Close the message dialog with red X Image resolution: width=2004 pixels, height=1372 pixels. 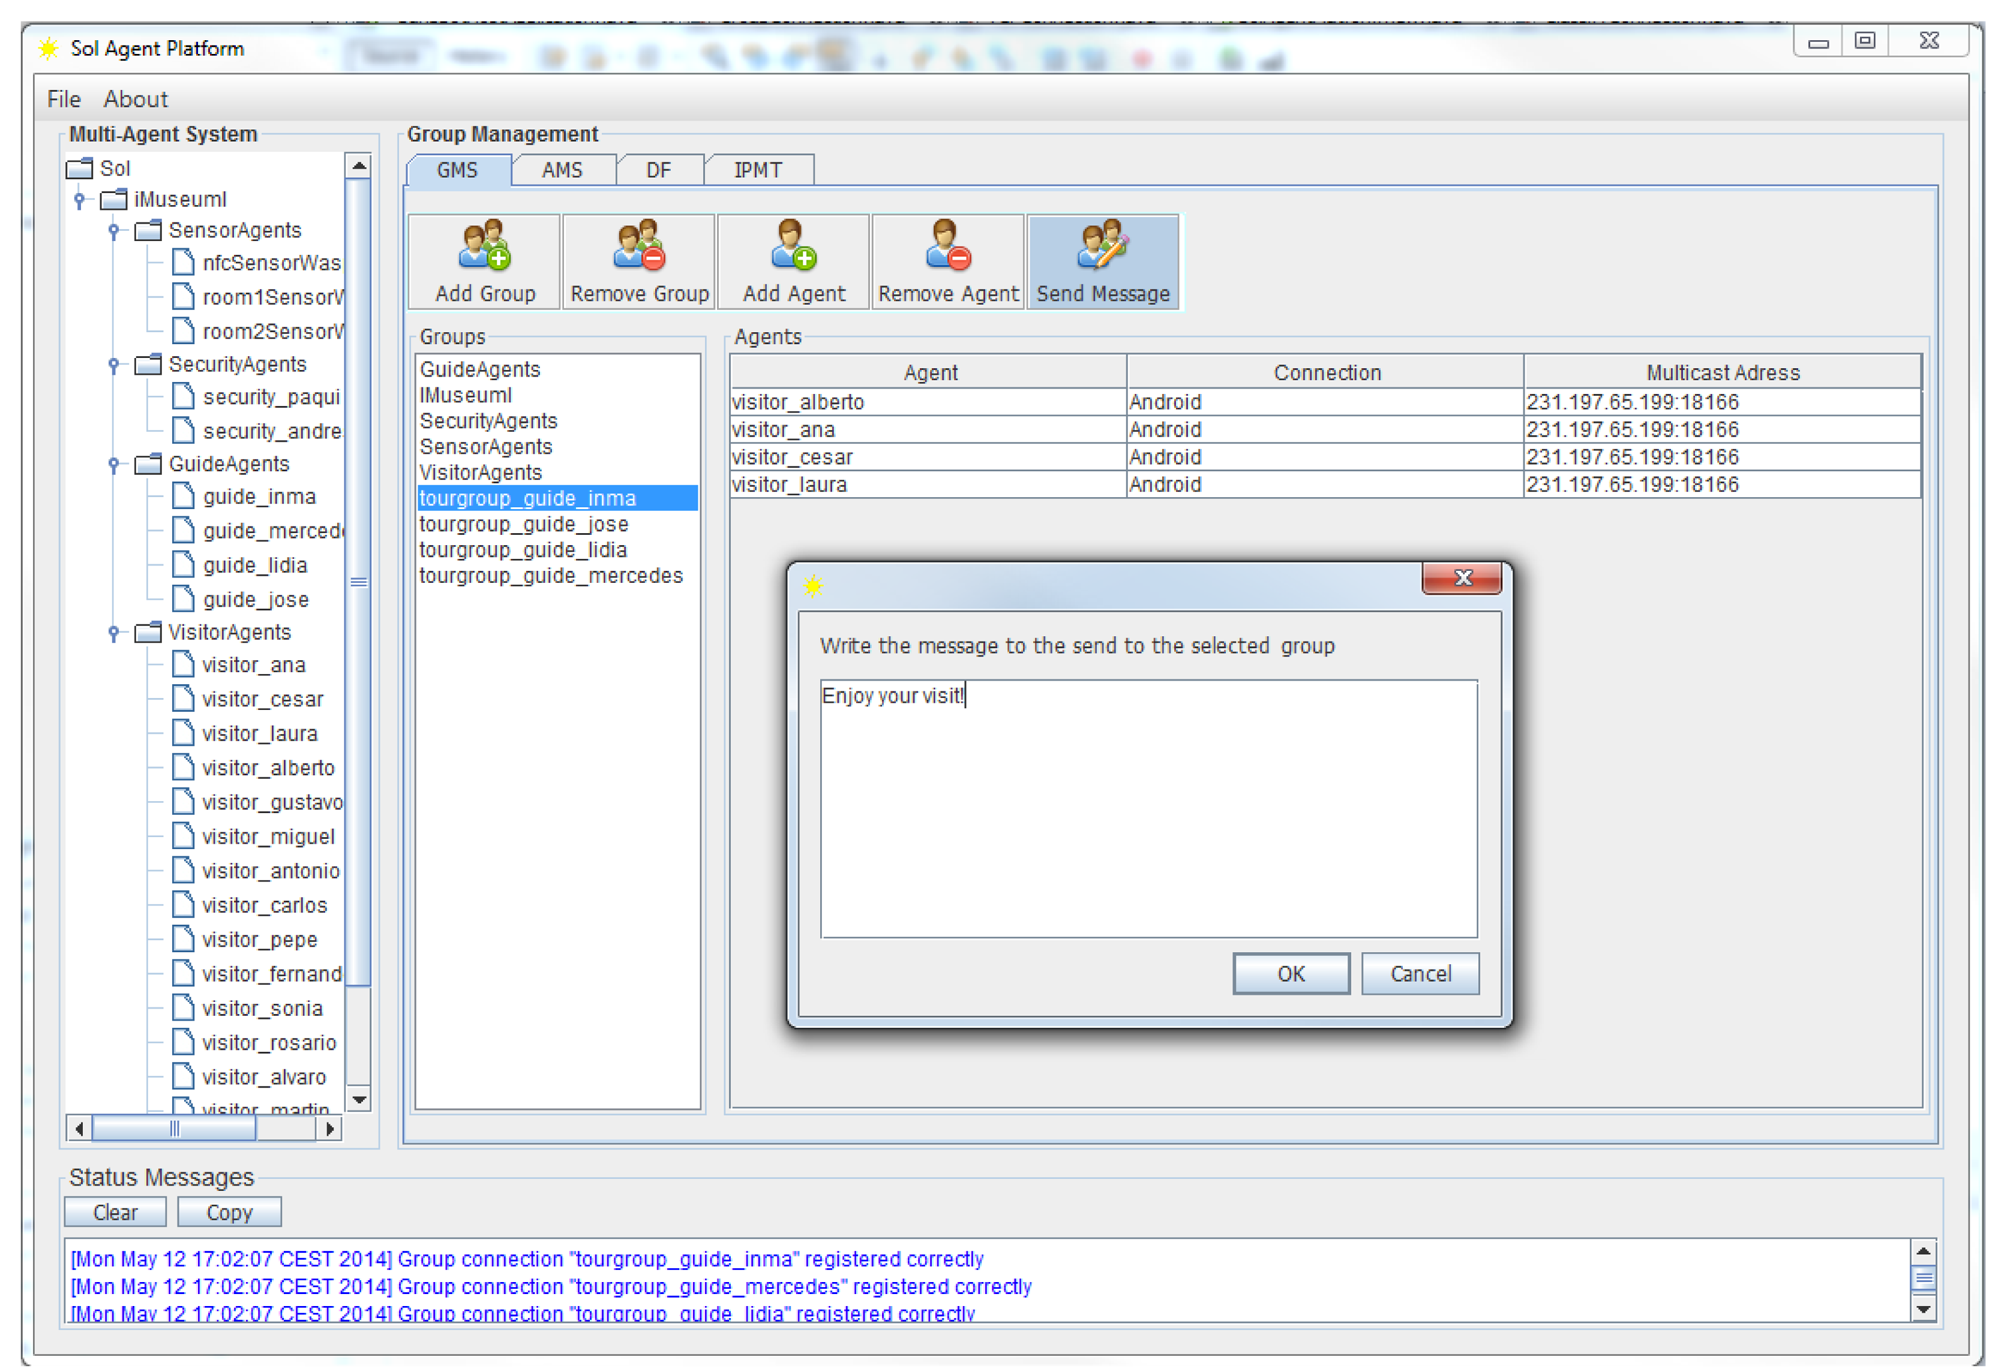coord(1461,578)
